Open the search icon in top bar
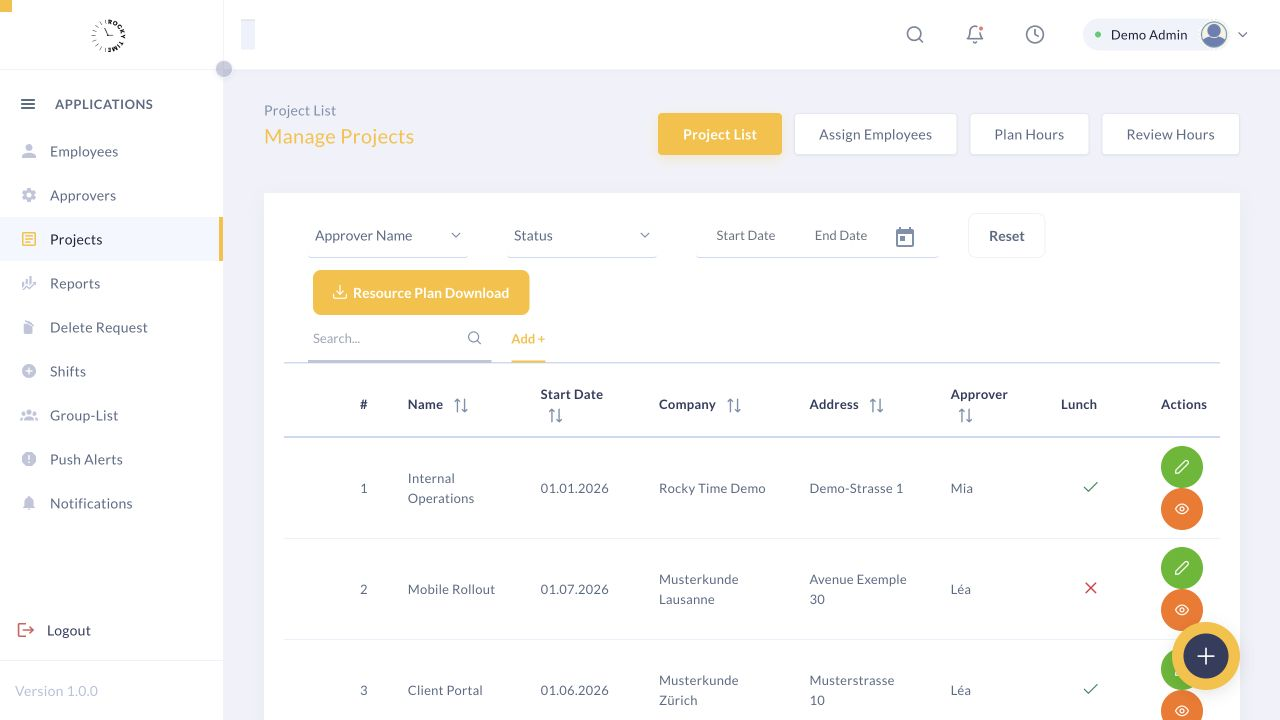The width and height of the screenshot is (1280, 720). [915, 35]
